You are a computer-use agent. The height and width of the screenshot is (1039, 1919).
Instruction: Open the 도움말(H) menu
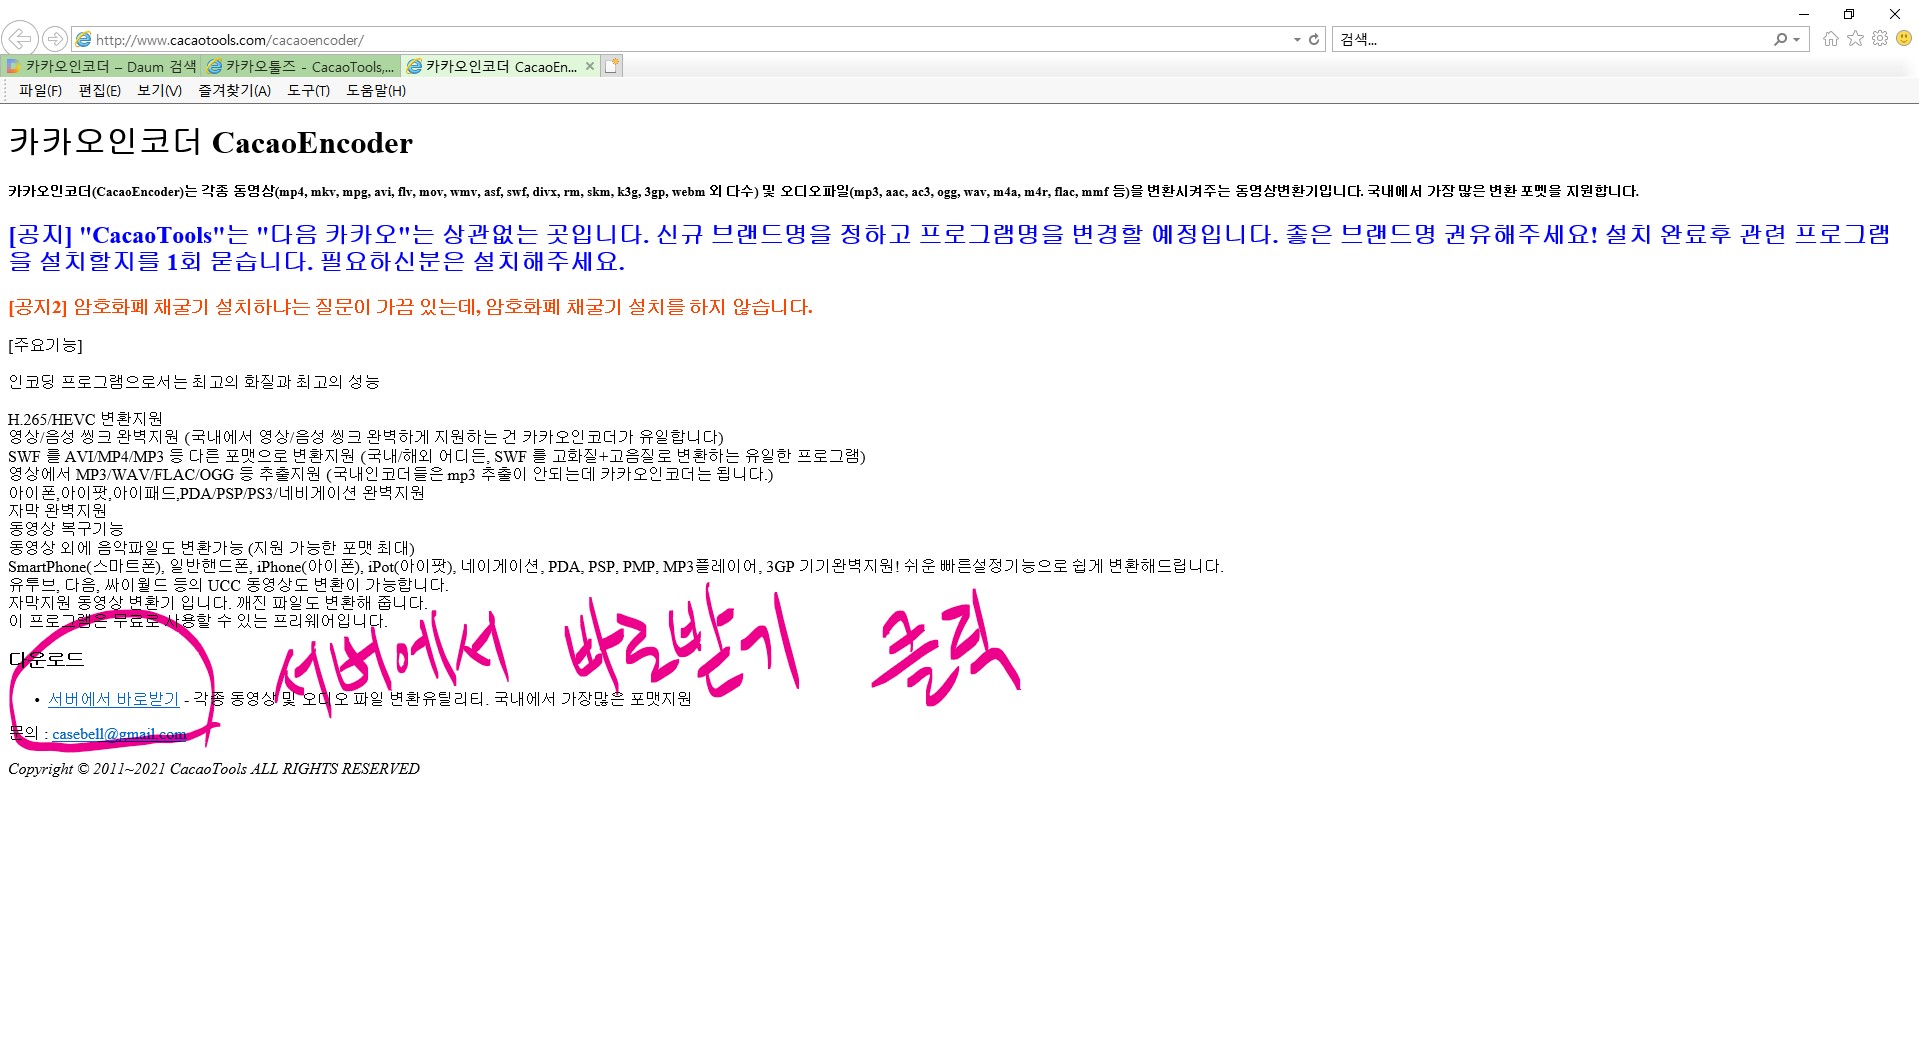(x=376, y=90)
